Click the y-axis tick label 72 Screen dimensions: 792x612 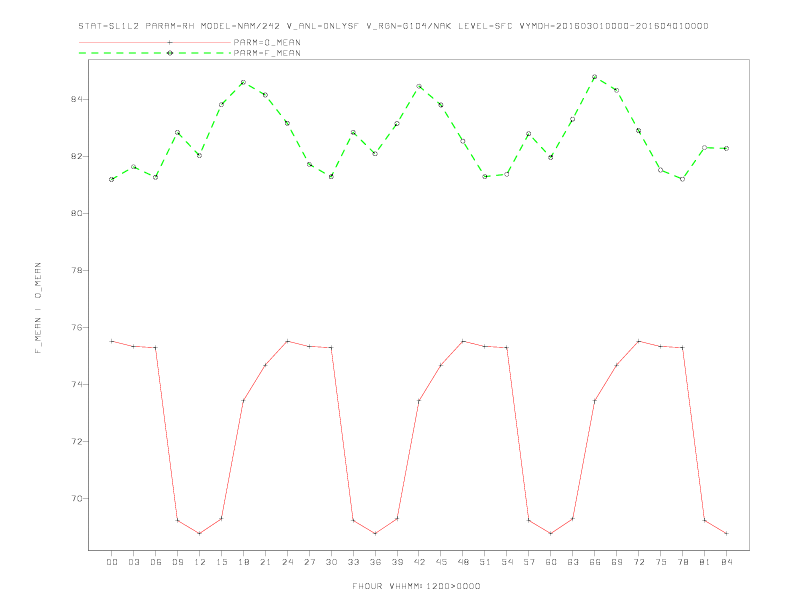point(77,442)
